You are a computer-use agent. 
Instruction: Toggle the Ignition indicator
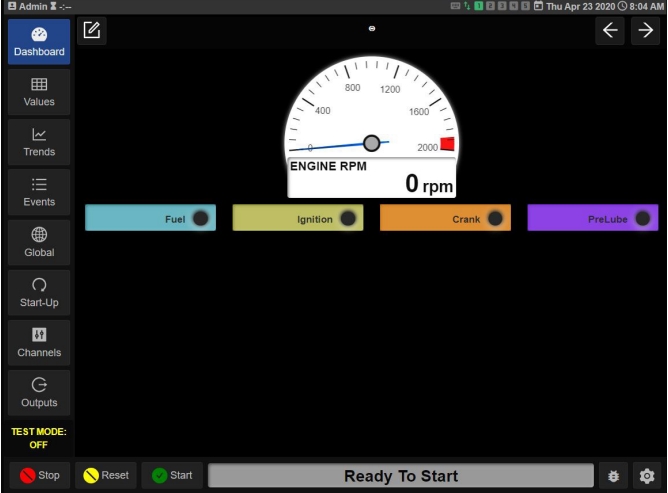pyautogui.click(x=348, y=218)
